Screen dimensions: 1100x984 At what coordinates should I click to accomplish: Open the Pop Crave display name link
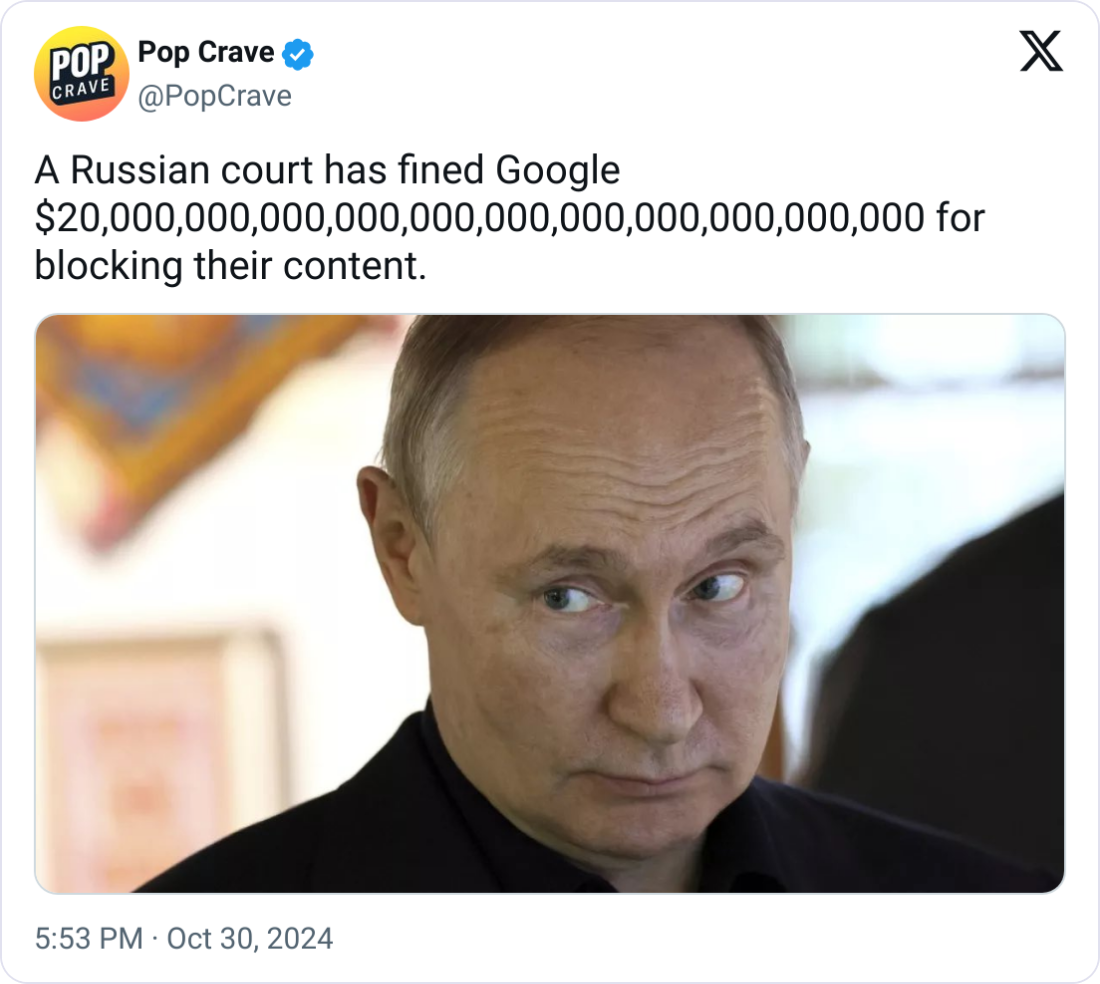206,53
